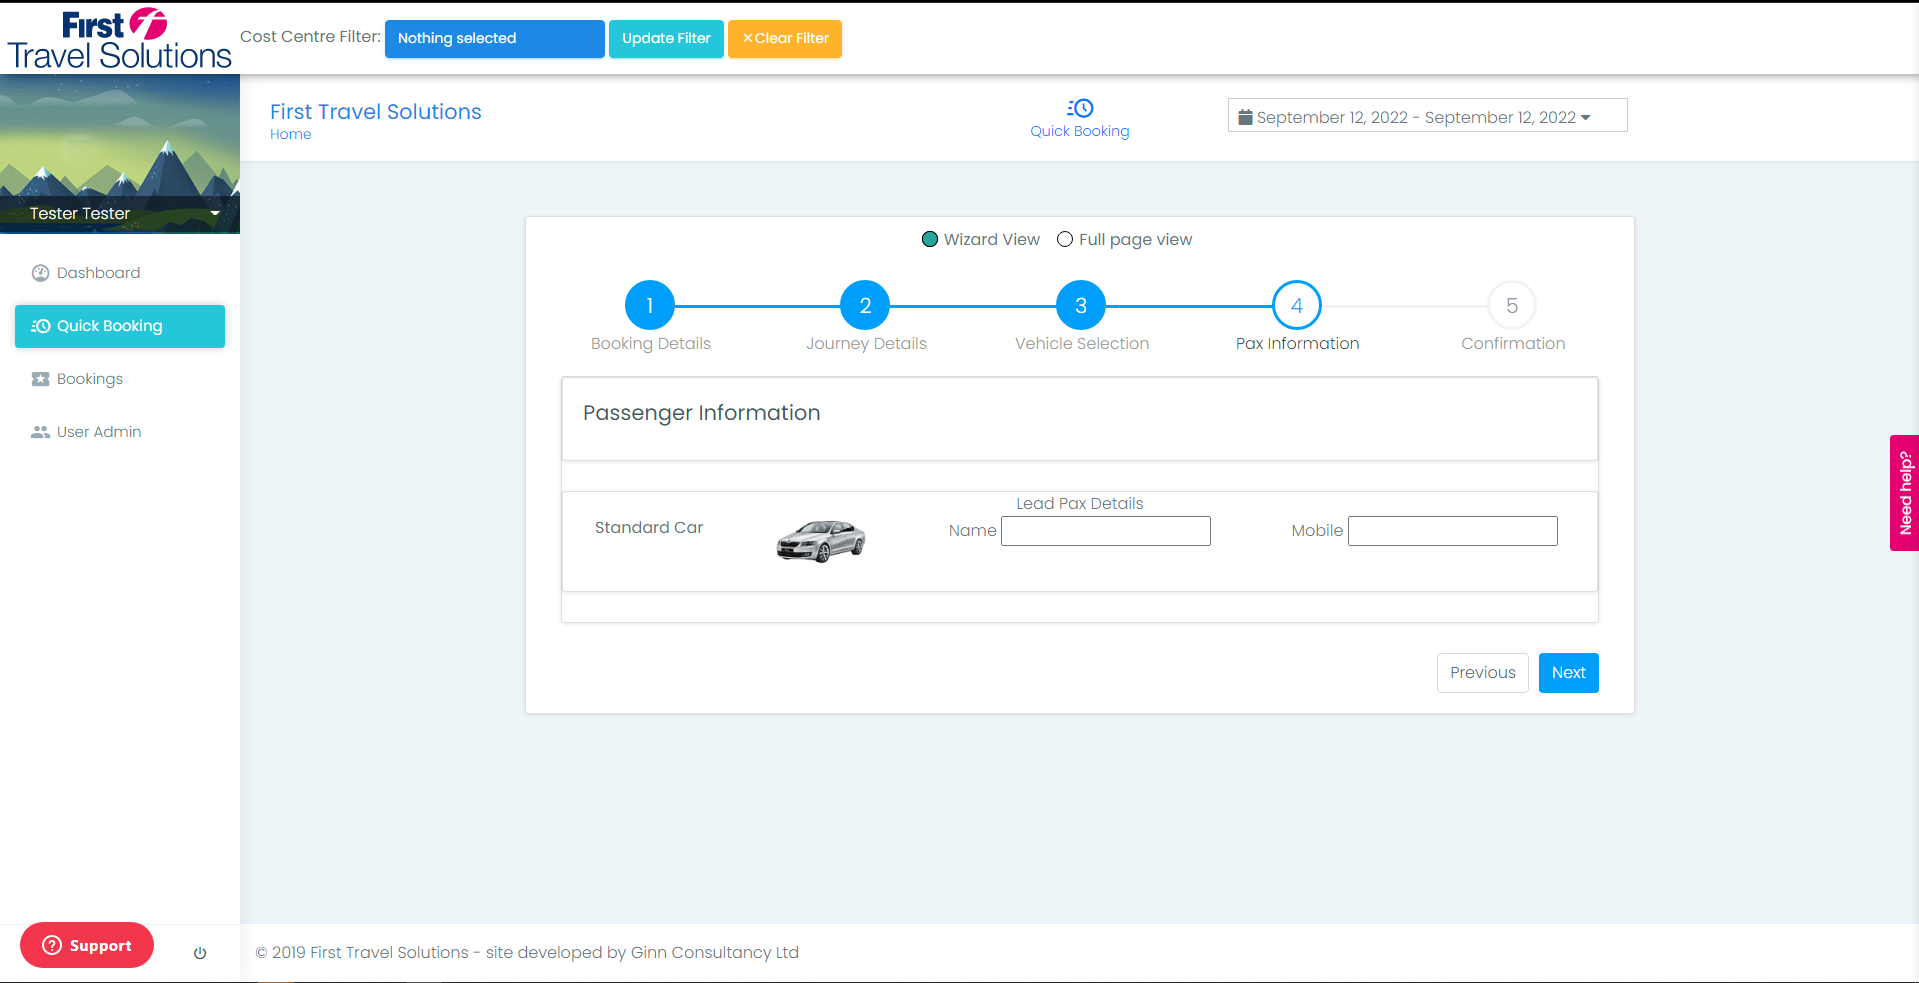Go to step 2 Journey Details

pyautogui.click(x=866, y=305)
